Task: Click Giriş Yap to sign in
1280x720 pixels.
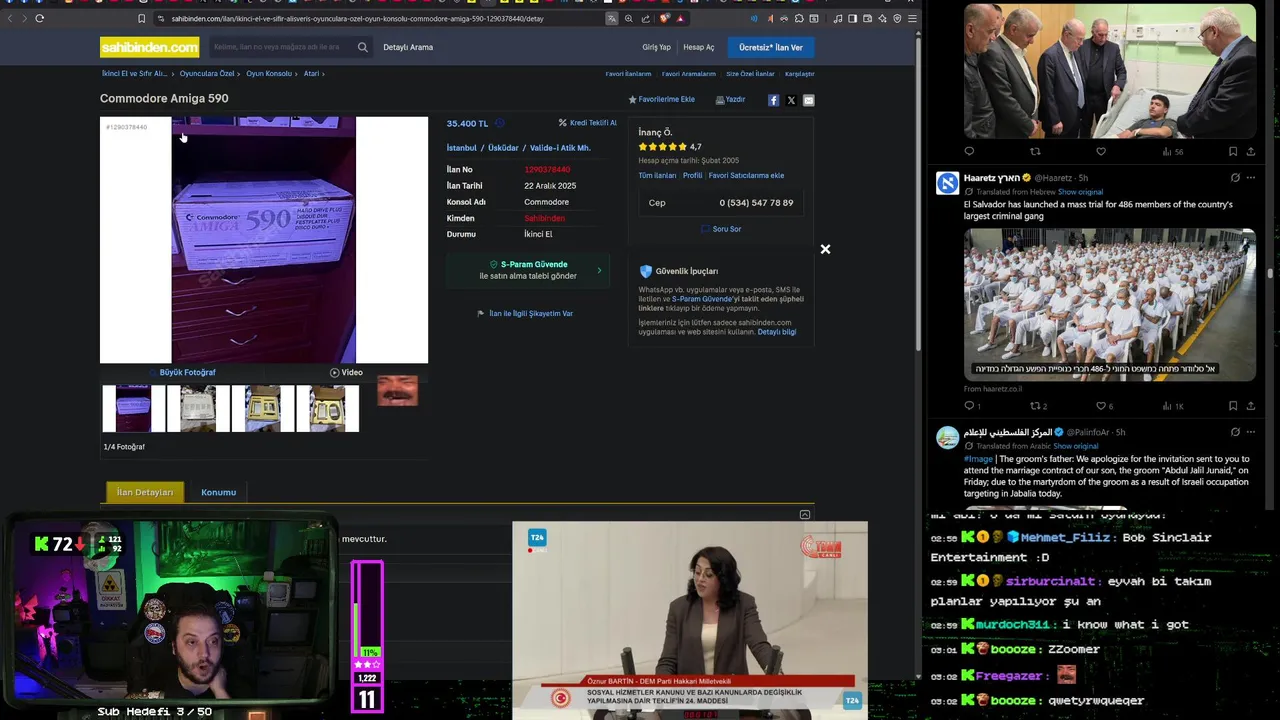Action: [656, 47]
